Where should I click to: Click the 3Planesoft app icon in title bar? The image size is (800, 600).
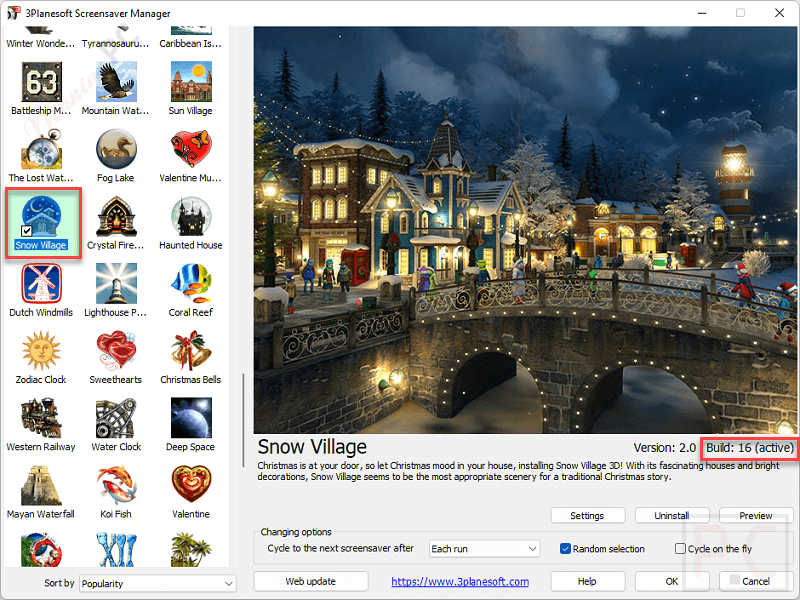[14, 13]
